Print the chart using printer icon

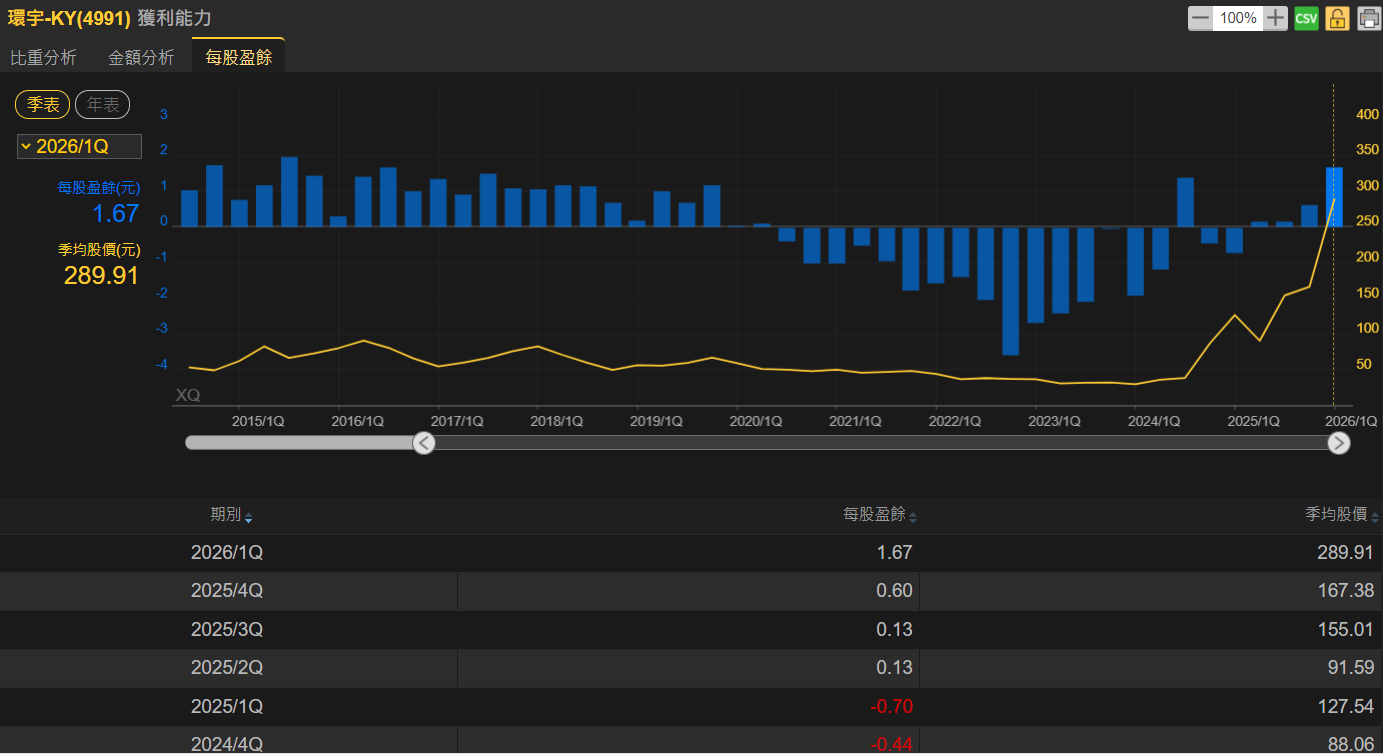(1369, 18)
